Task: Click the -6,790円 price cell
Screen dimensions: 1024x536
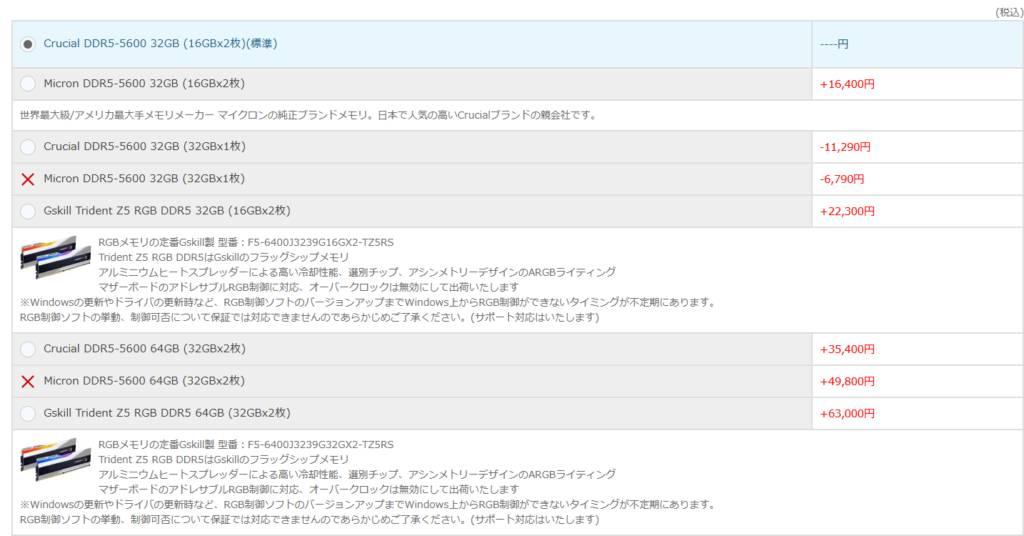Action: click(x=842, y=179)
